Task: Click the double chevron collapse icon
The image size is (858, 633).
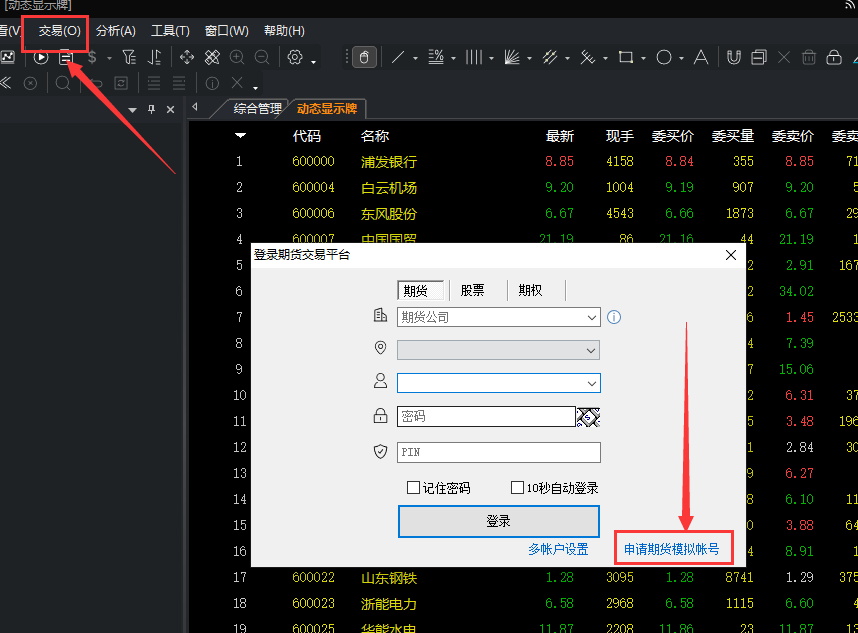Action: [5, 83]
